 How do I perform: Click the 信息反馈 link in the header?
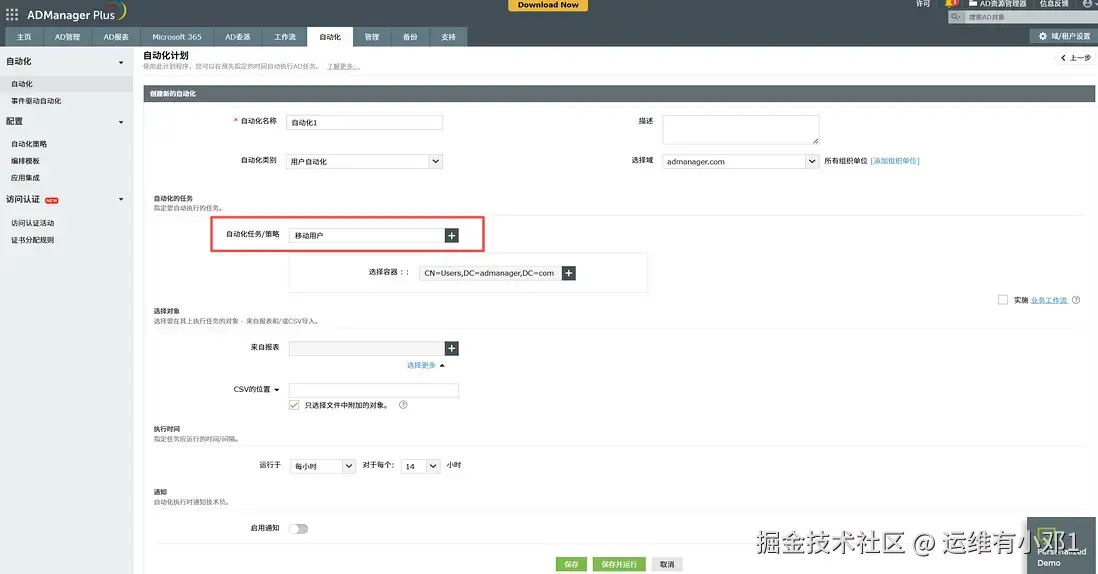click(x=1054, y=4)
